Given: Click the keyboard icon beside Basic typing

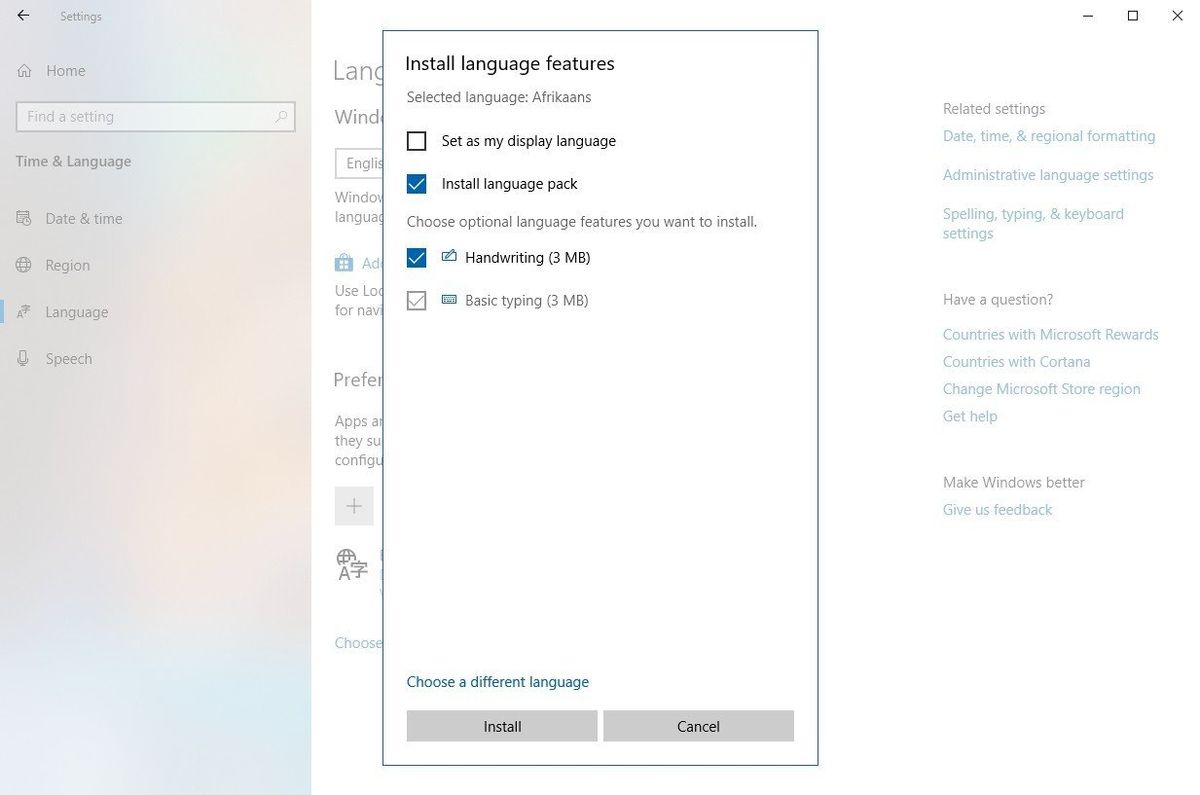Looking at the screenshot, I should coord(447,299).
